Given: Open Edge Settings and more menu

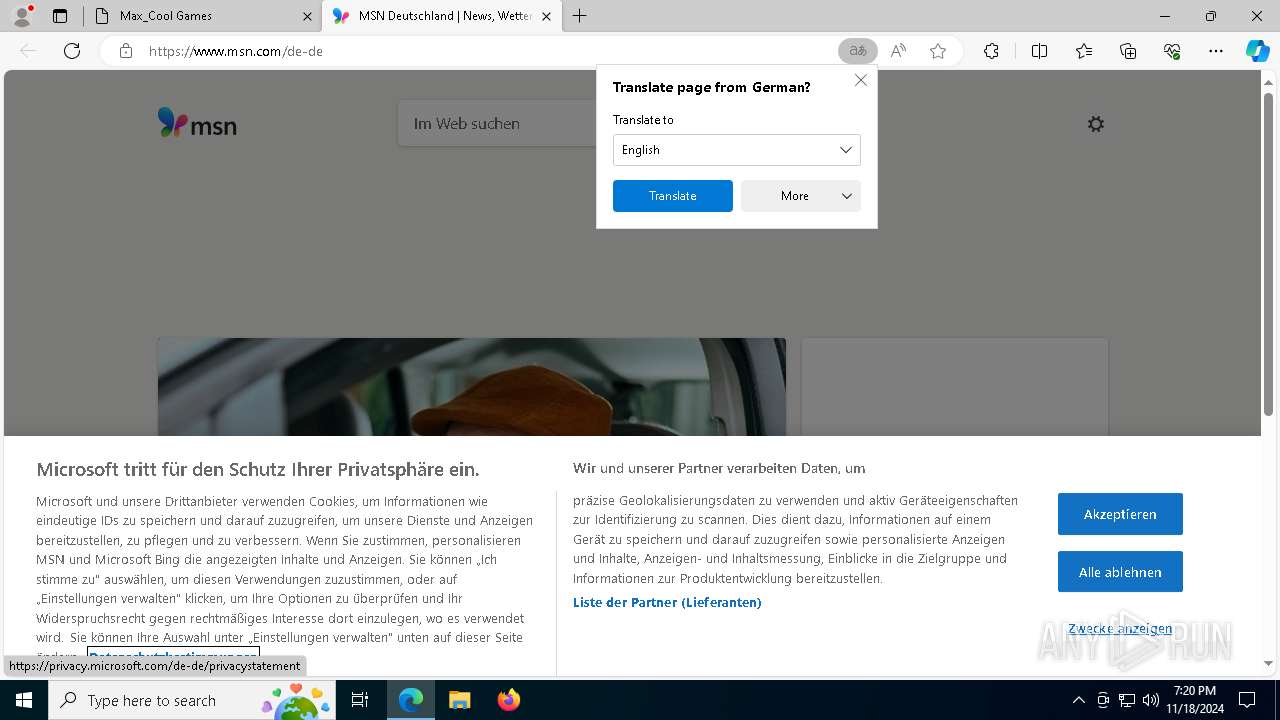Looking at the screenshot, I should click(1216, 51).
